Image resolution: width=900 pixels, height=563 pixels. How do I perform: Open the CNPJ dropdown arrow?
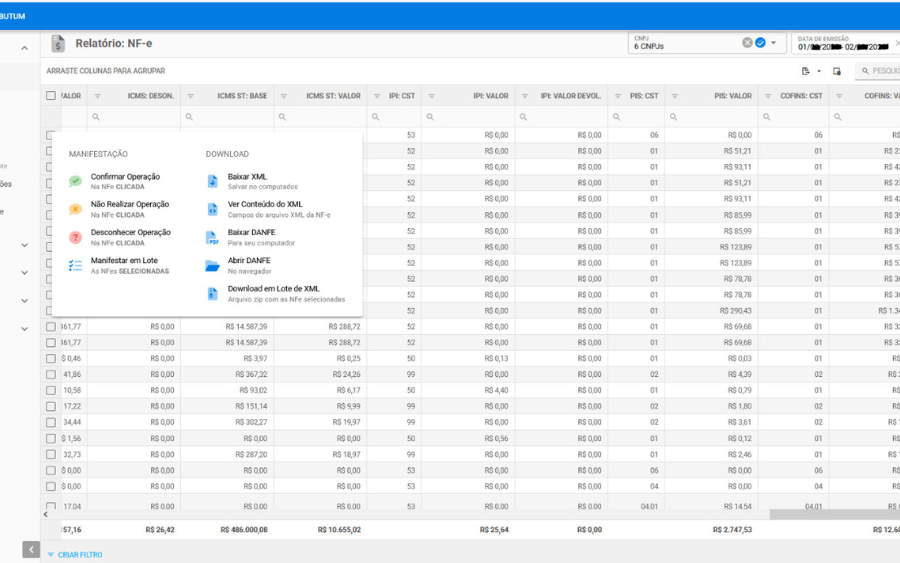pos(773,43)
